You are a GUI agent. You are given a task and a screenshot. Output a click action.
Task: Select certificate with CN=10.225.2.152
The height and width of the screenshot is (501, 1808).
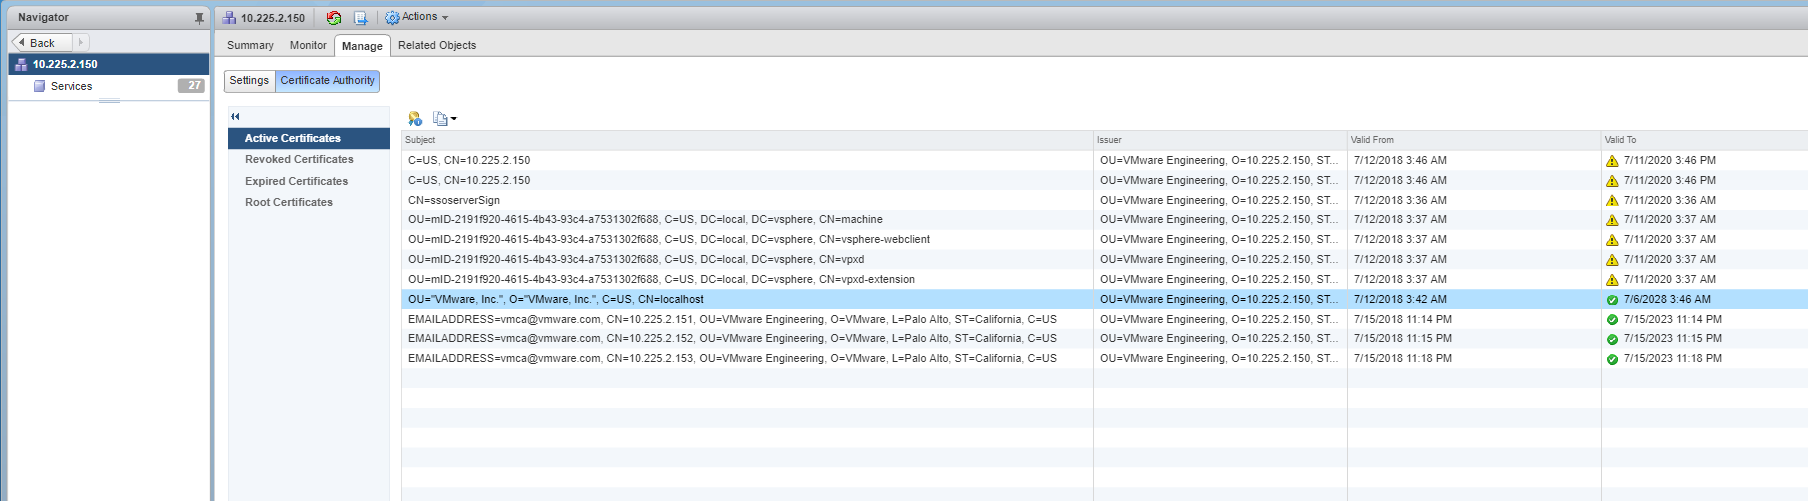tap(1104, 339)
